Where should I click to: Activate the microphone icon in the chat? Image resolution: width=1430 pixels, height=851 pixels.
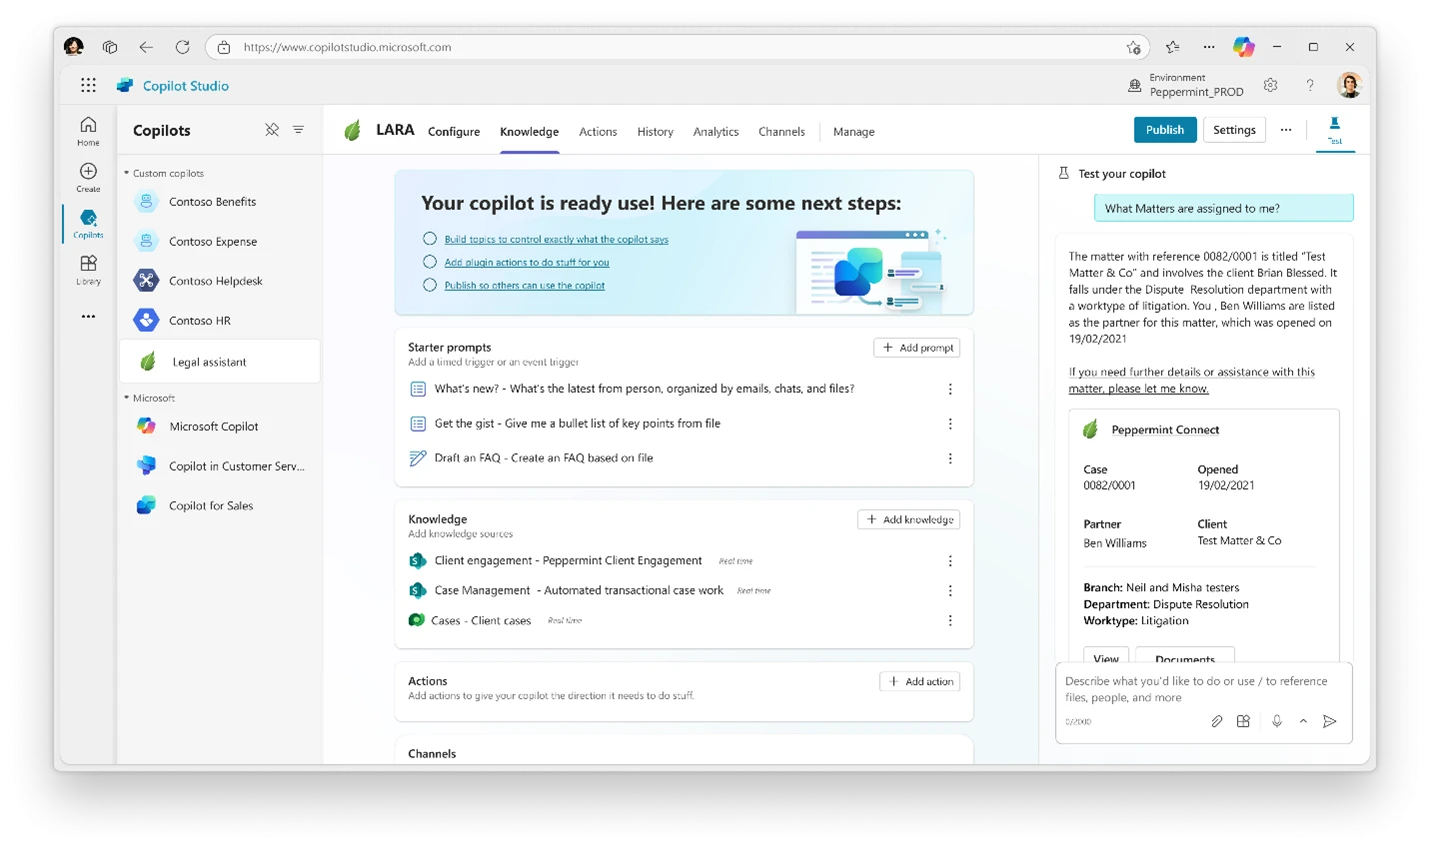[1277, 720]
